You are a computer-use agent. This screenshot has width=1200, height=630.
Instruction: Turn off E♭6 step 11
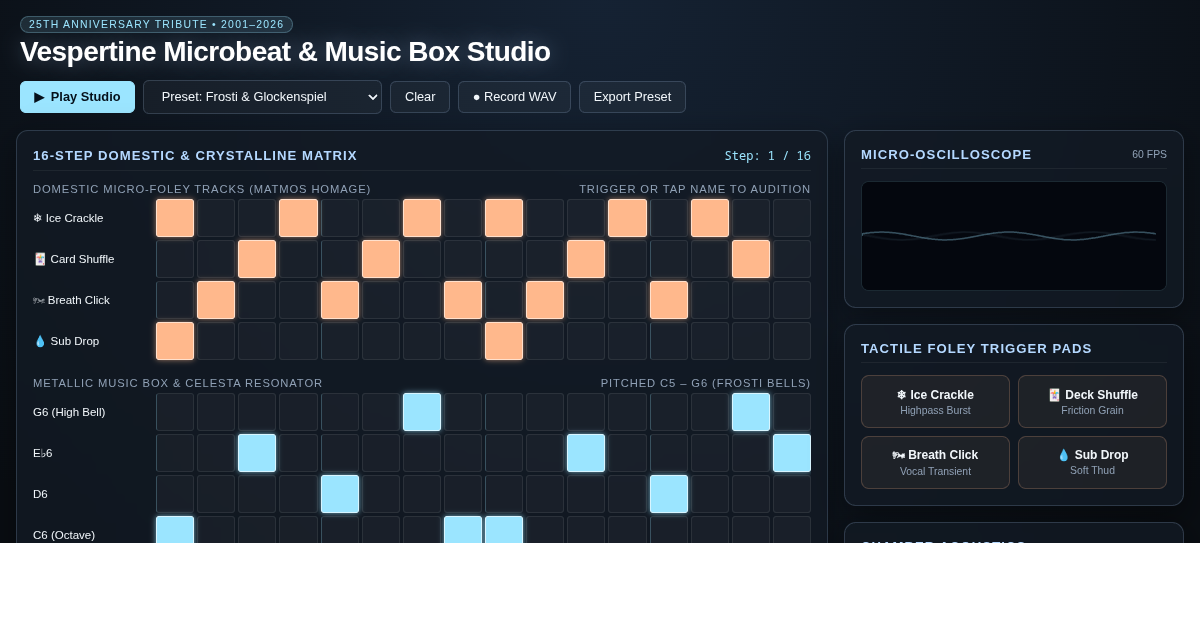tap(586, 453)
